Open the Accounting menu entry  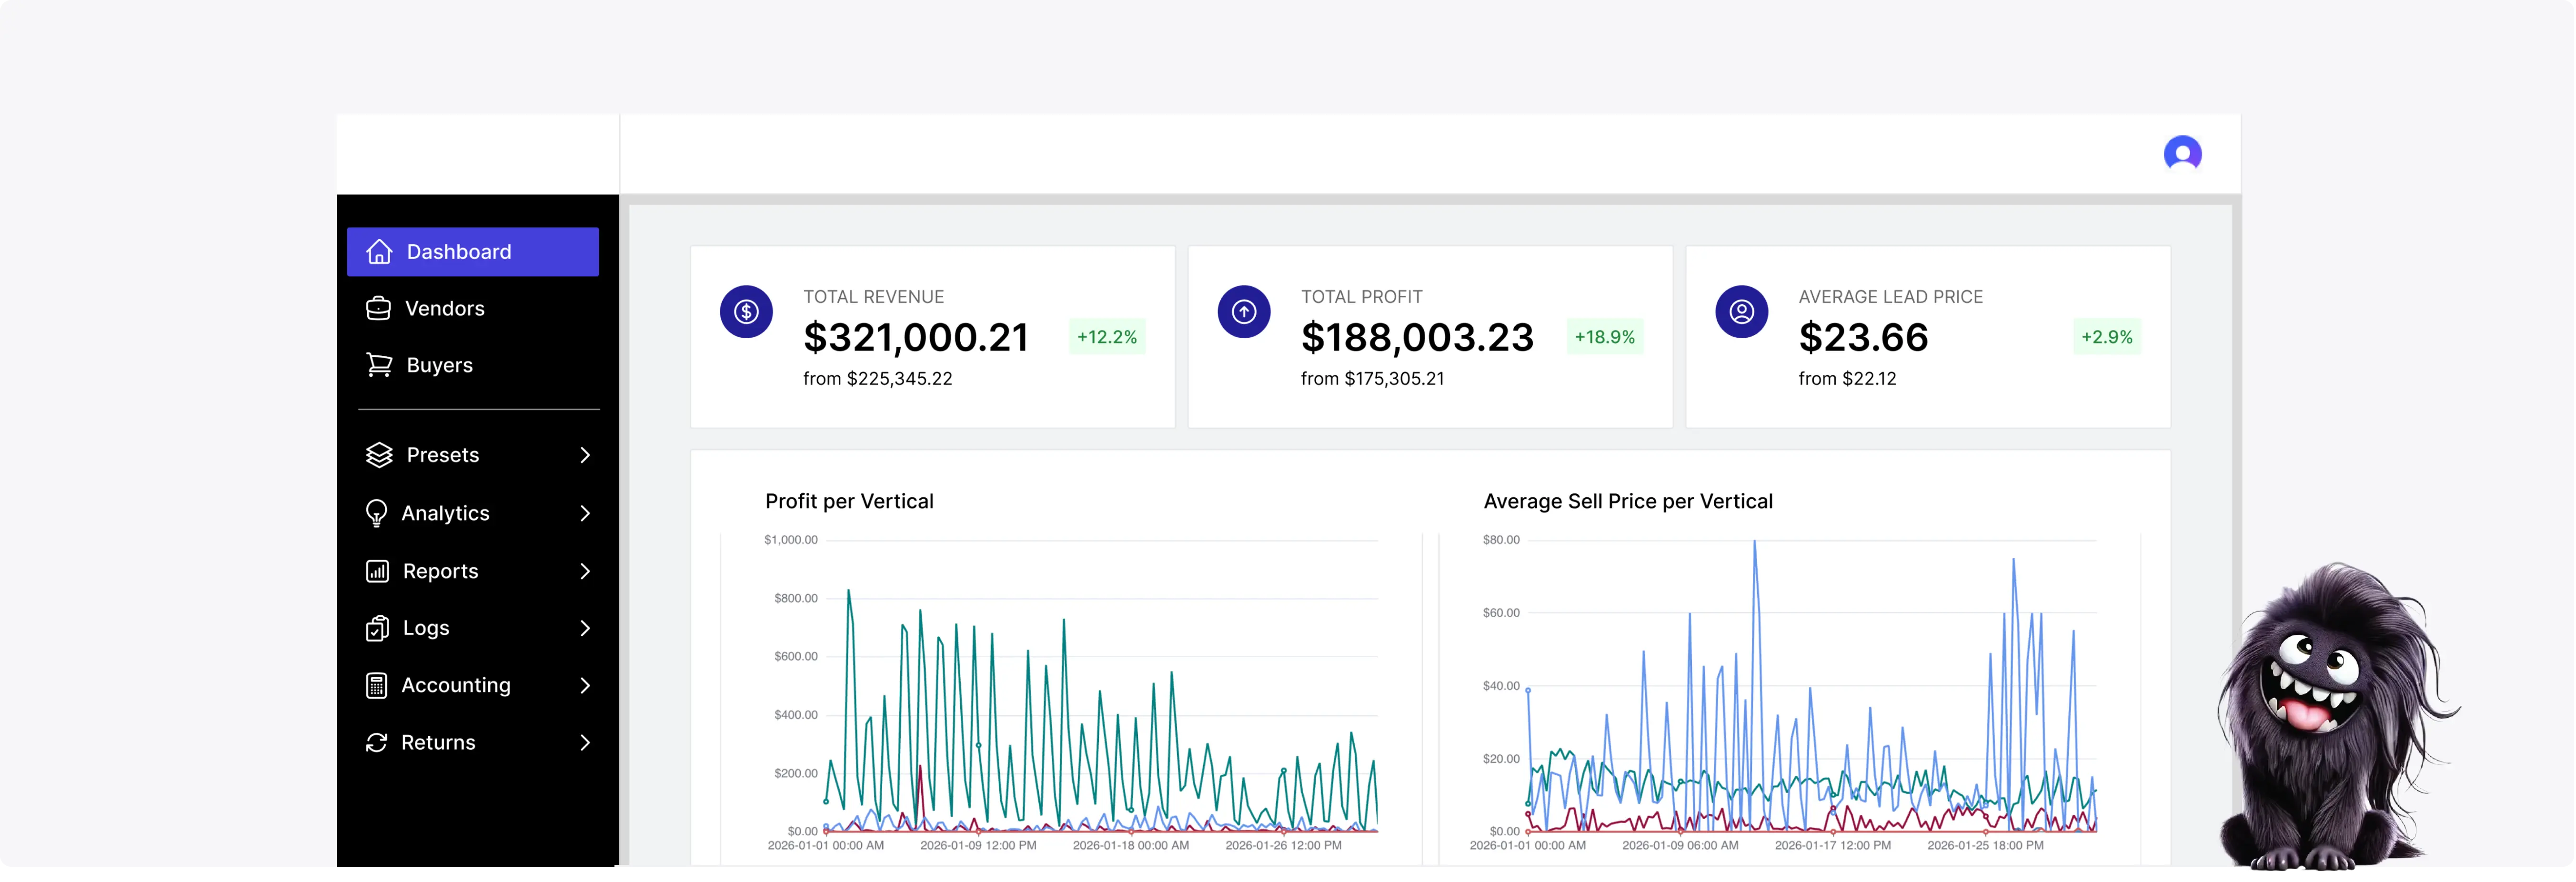tap(455, 685)
